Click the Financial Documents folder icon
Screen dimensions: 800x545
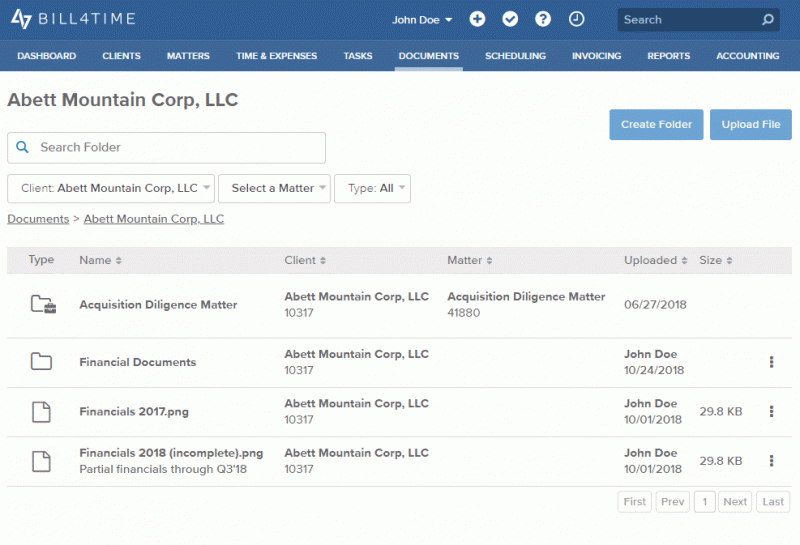click(x=41, y=361)
